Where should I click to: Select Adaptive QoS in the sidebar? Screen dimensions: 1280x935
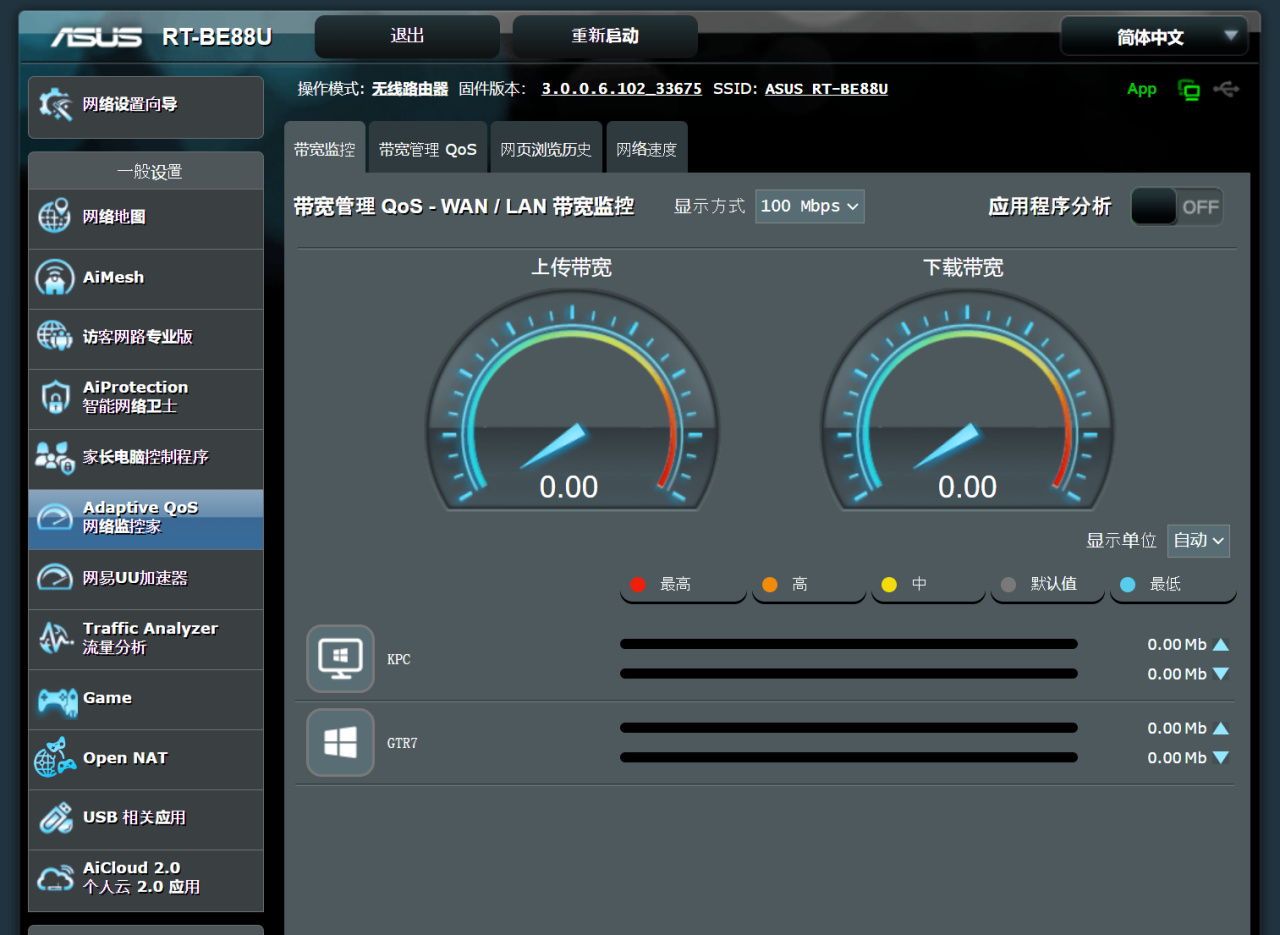pos(146,519)
